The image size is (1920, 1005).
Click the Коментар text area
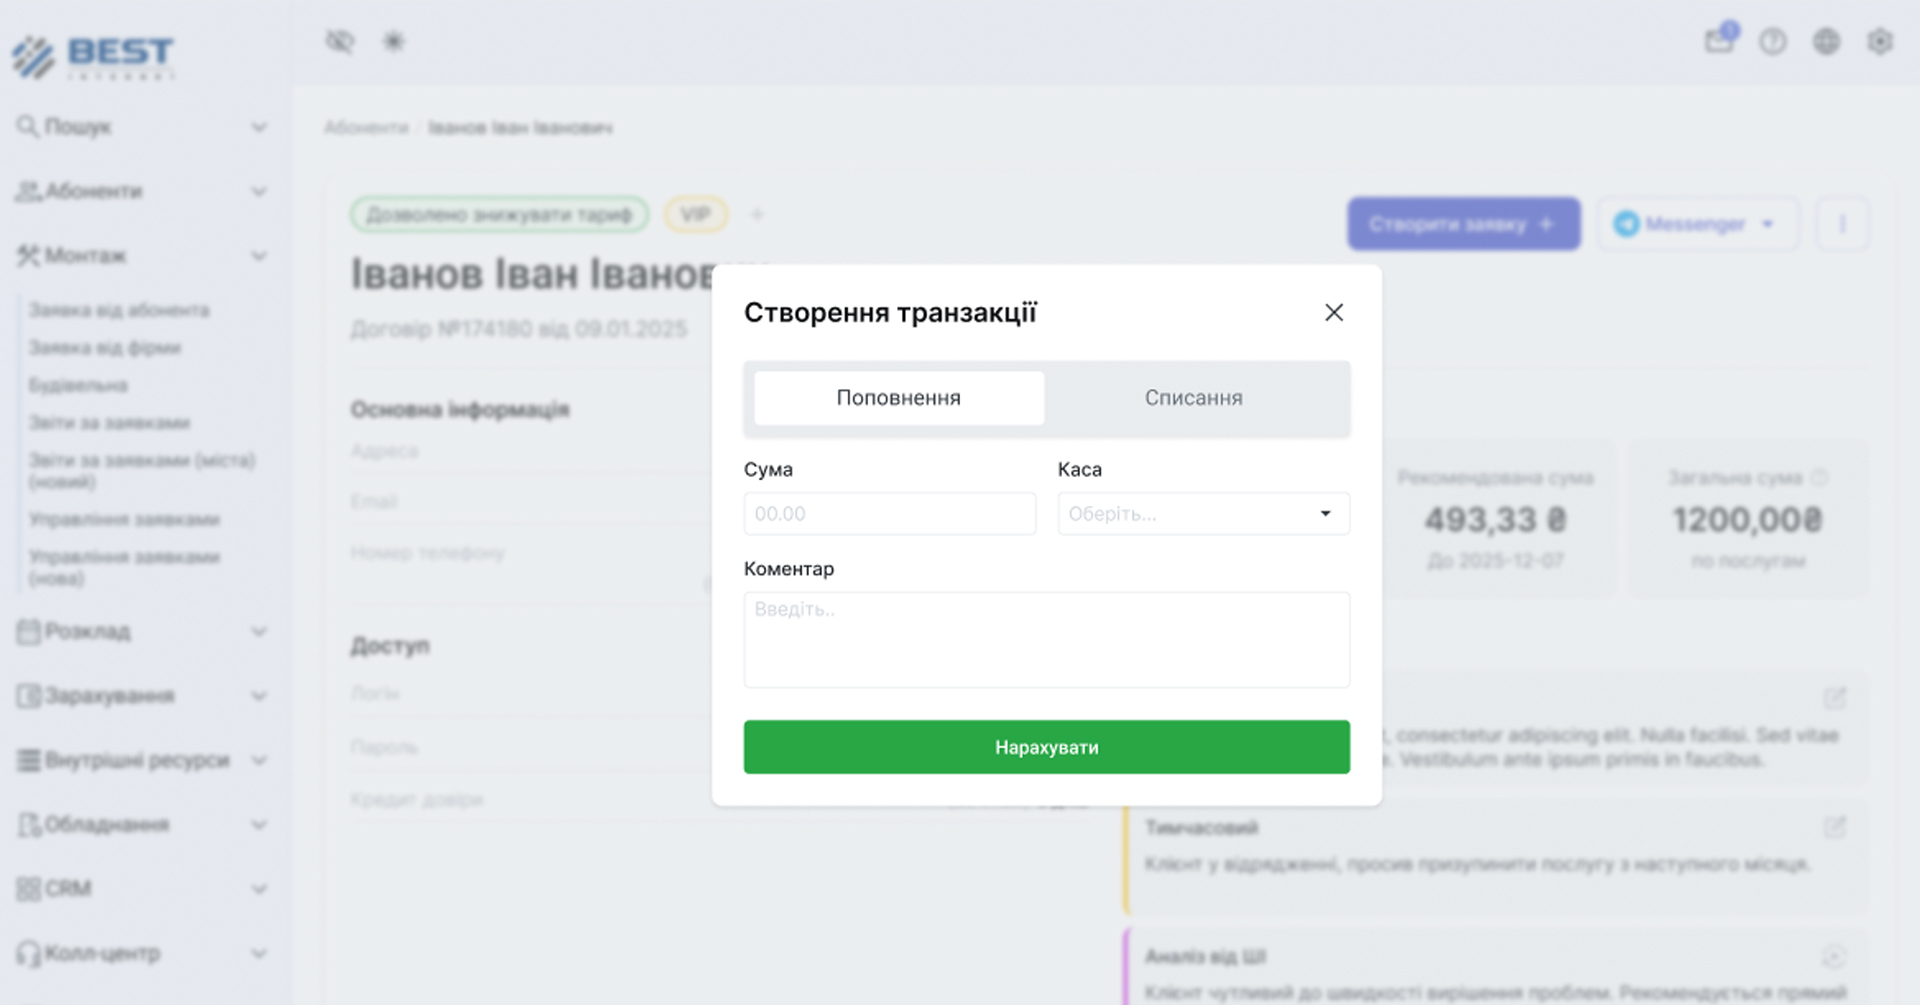pyautogui.click(x=1046, y=639)
